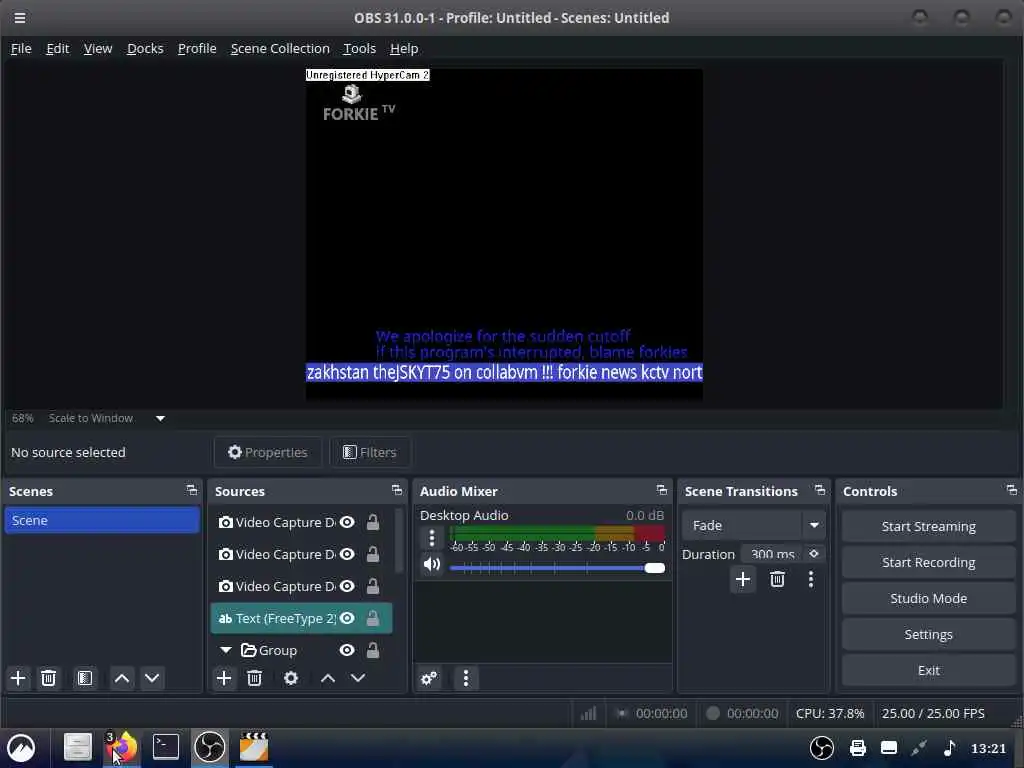Open the file manager in the taskbar
1024x768 pixels.
pos(78,747)
